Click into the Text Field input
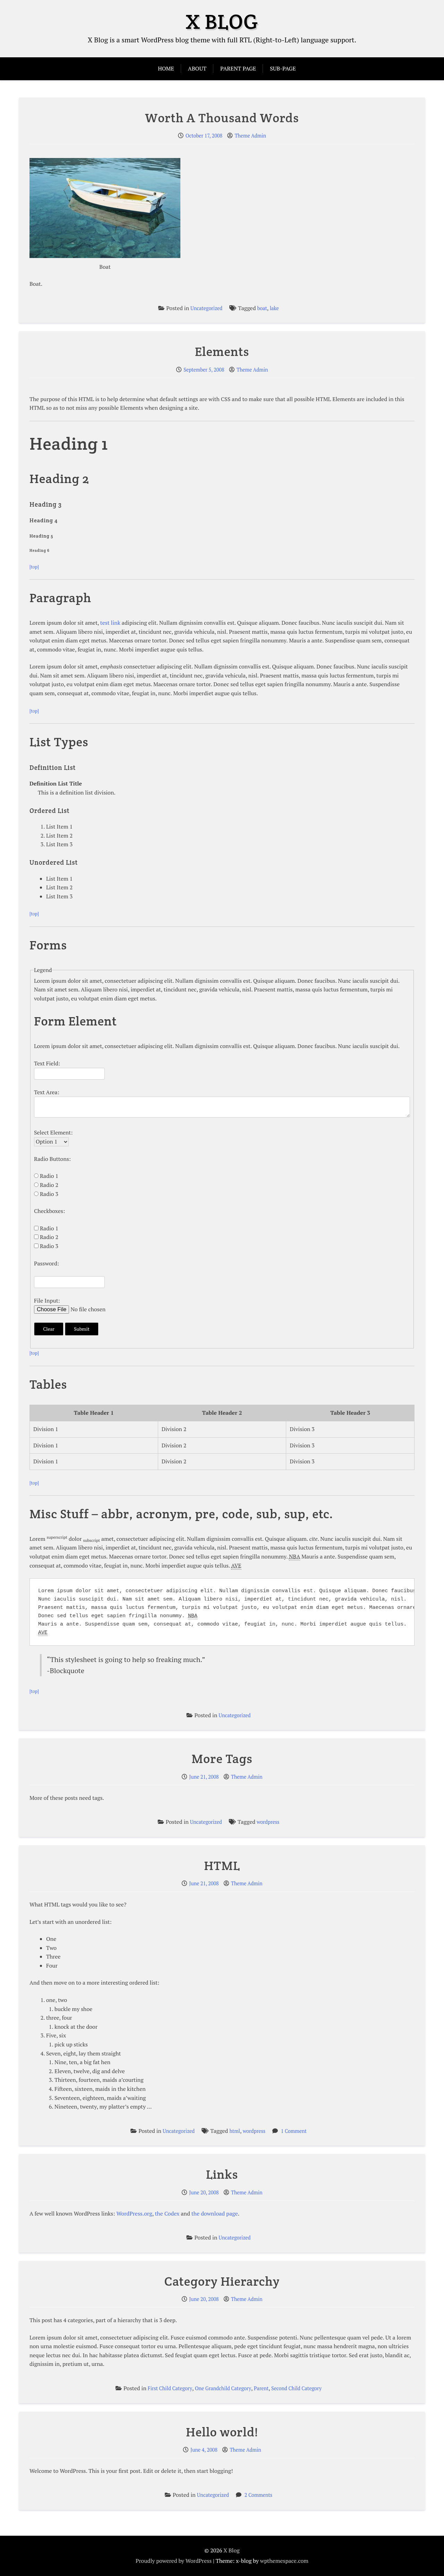The height and width of the screenshot is (2576, 444). click(x=69, y=1074)
